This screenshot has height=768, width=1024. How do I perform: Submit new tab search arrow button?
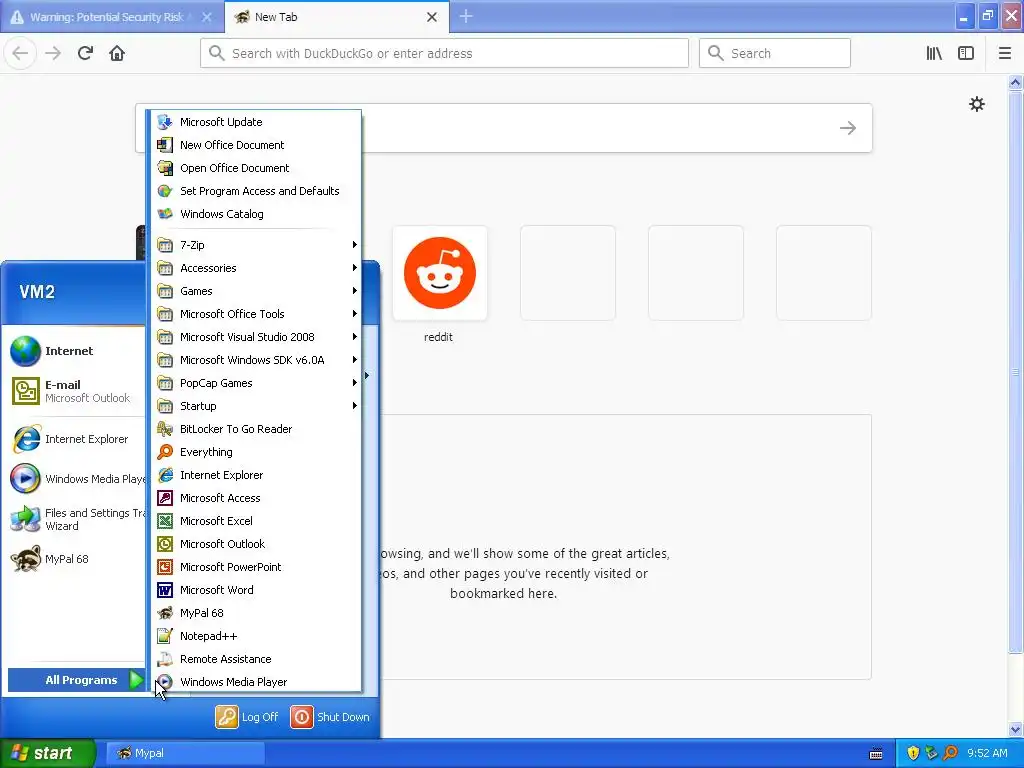[x=848, y=128]
